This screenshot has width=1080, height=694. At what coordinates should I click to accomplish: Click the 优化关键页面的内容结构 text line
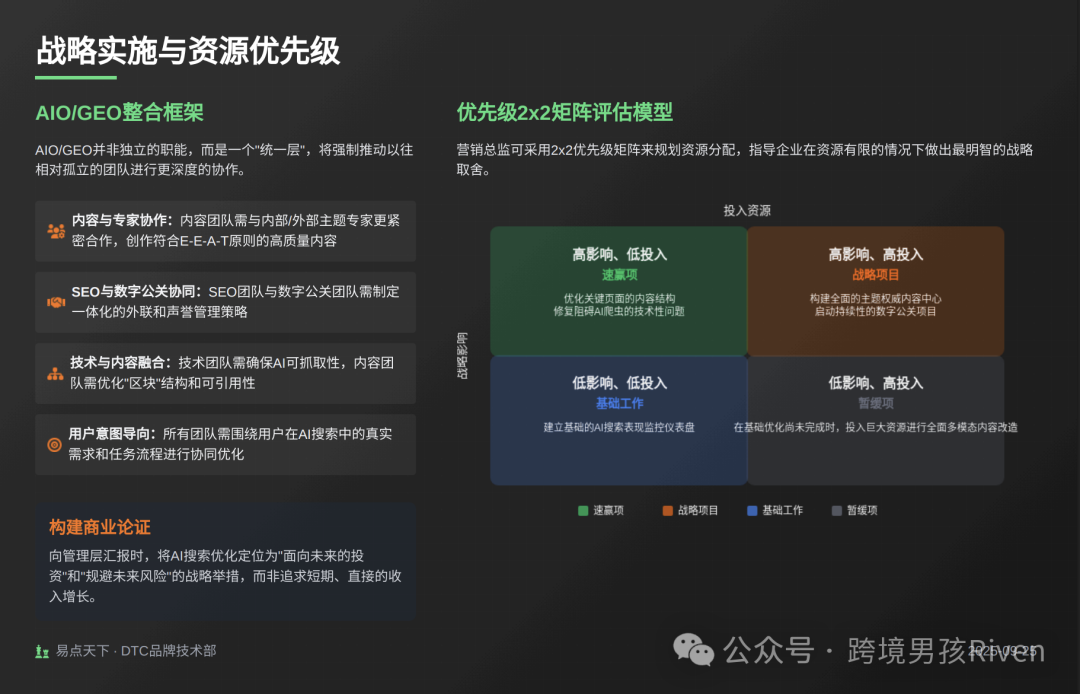(x=619, y=298)
